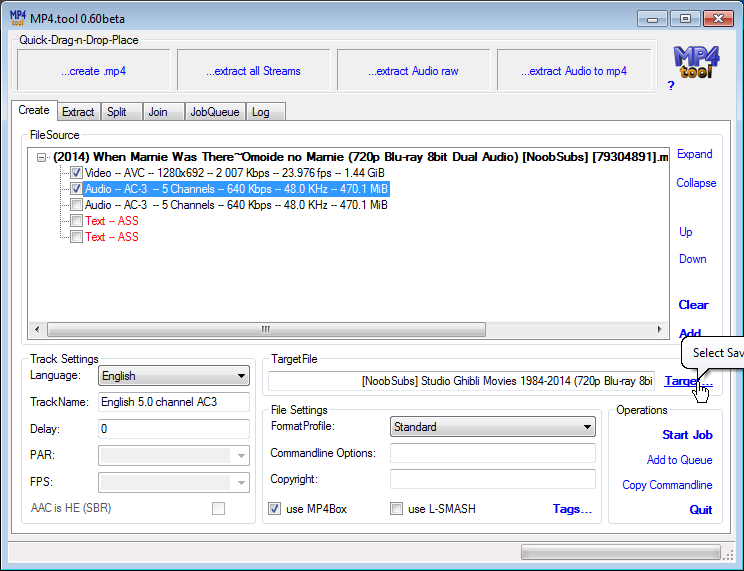This screenshot has width=744, height=571.
Task: Click the Tags... link
Action: pyautogui.click(x=572, y=509)
